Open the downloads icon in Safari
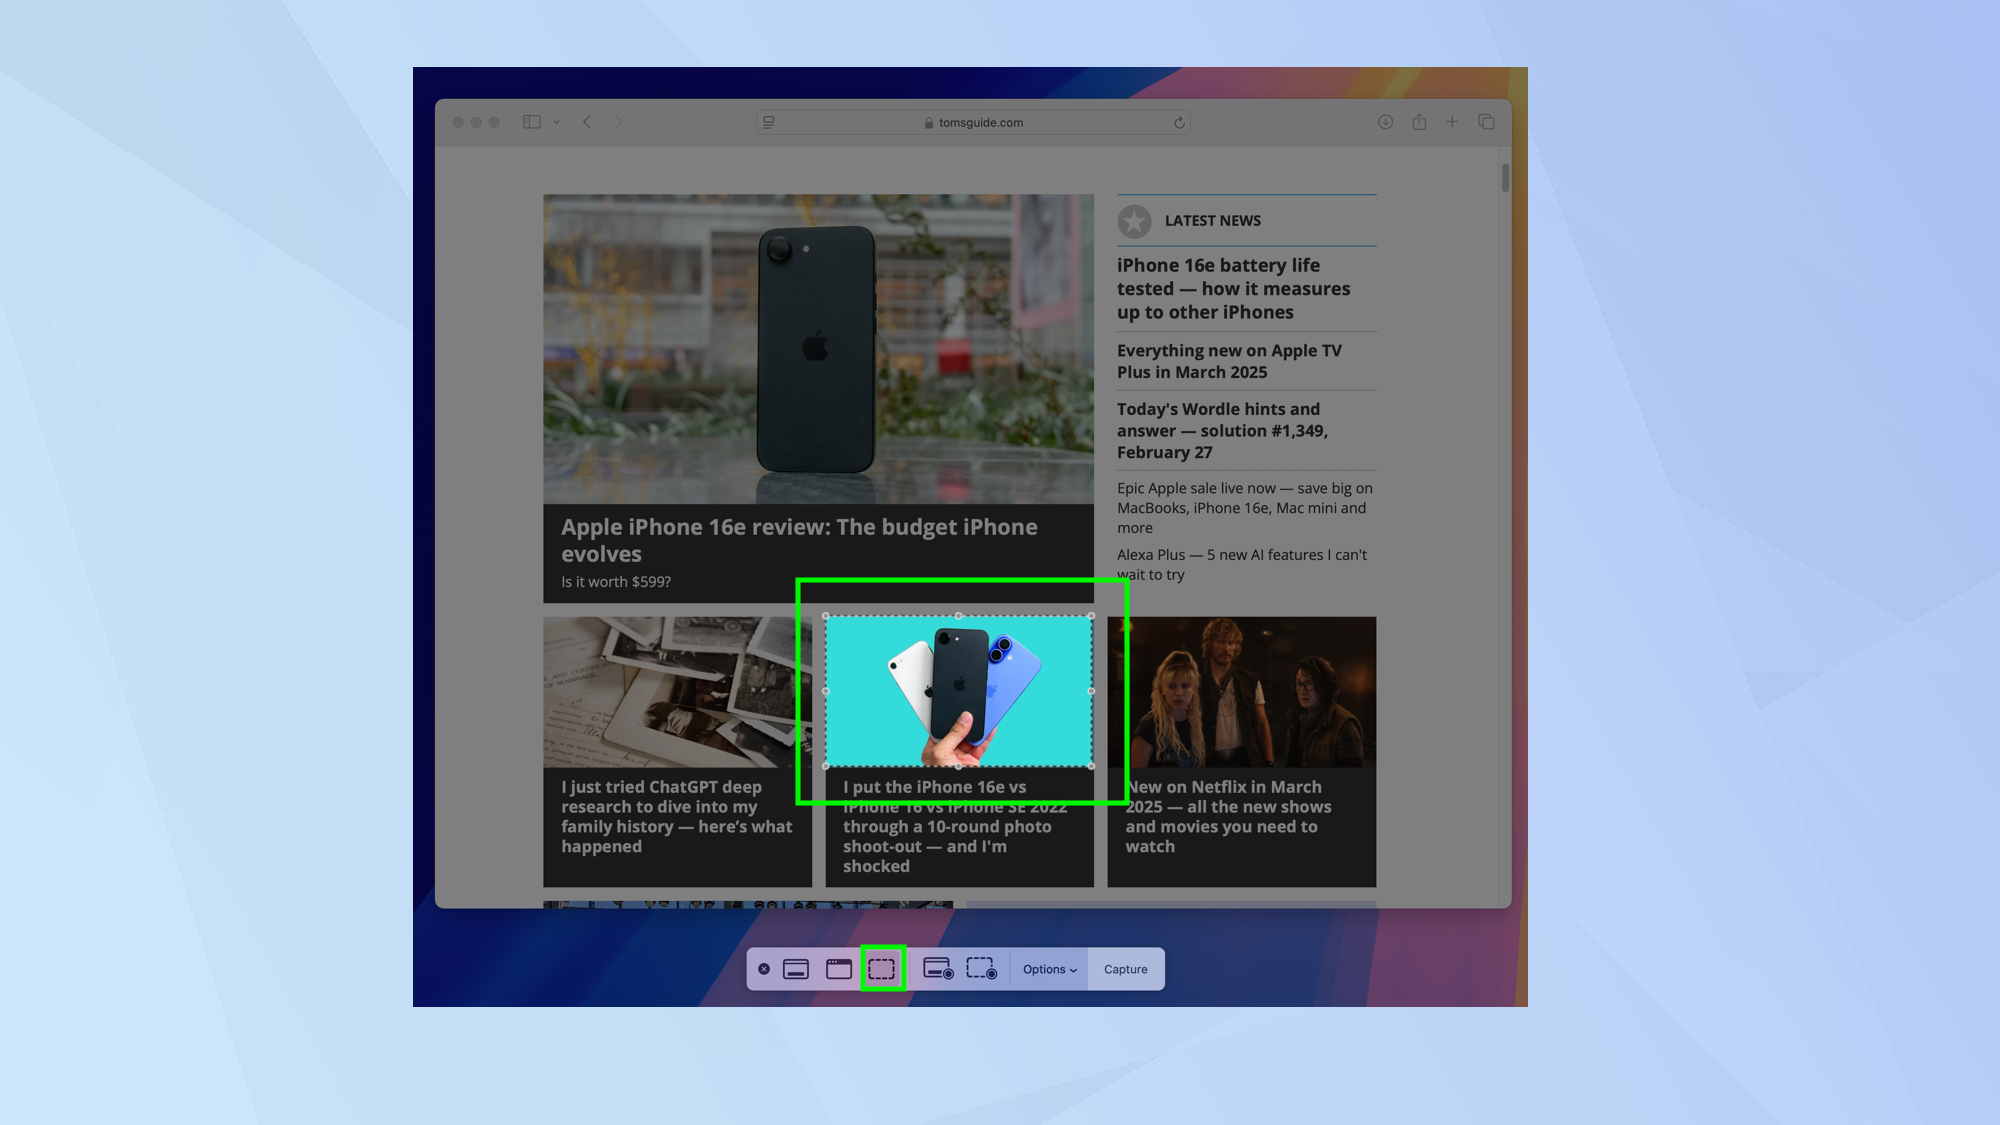2000x1125 pixels. (1385, 121)
